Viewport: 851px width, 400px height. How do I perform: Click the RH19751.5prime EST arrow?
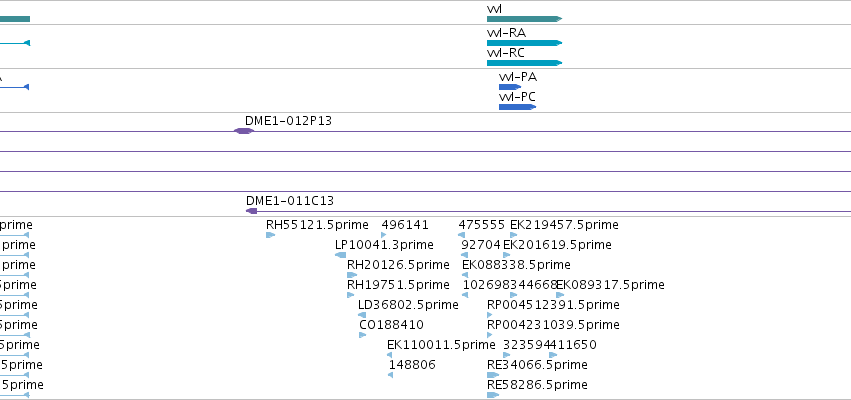click(351, 295)
